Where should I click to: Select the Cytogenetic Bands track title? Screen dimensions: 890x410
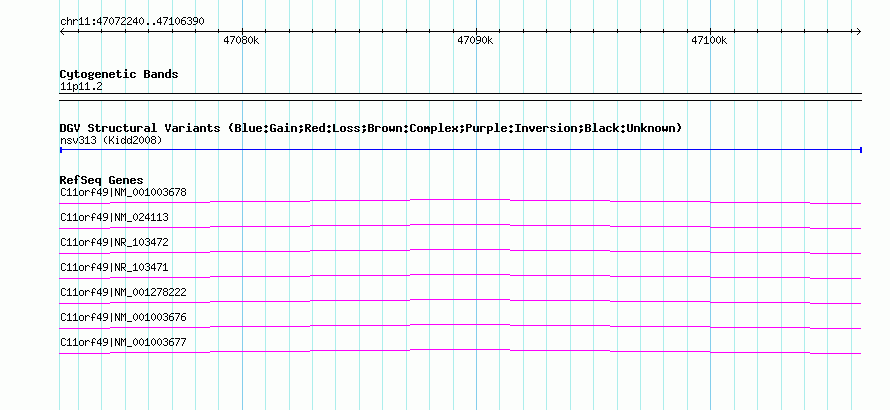(119, 74)
